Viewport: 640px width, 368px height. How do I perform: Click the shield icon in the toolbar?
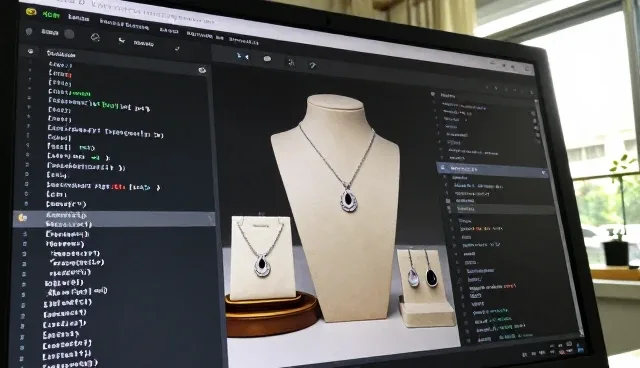29,31
